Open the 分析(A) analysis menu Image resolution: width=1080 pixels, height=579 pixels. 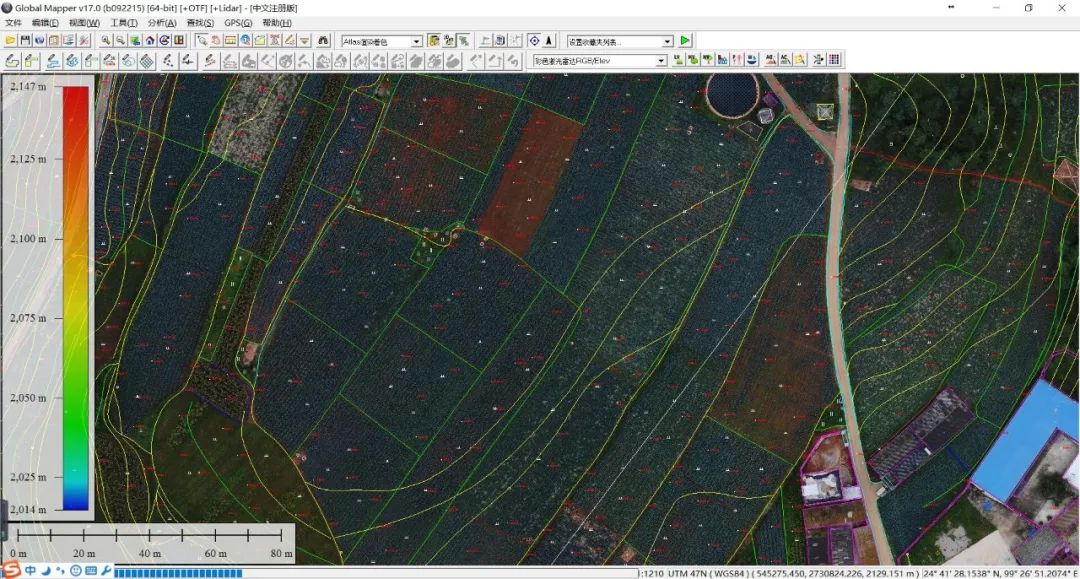tap(161, 22)
